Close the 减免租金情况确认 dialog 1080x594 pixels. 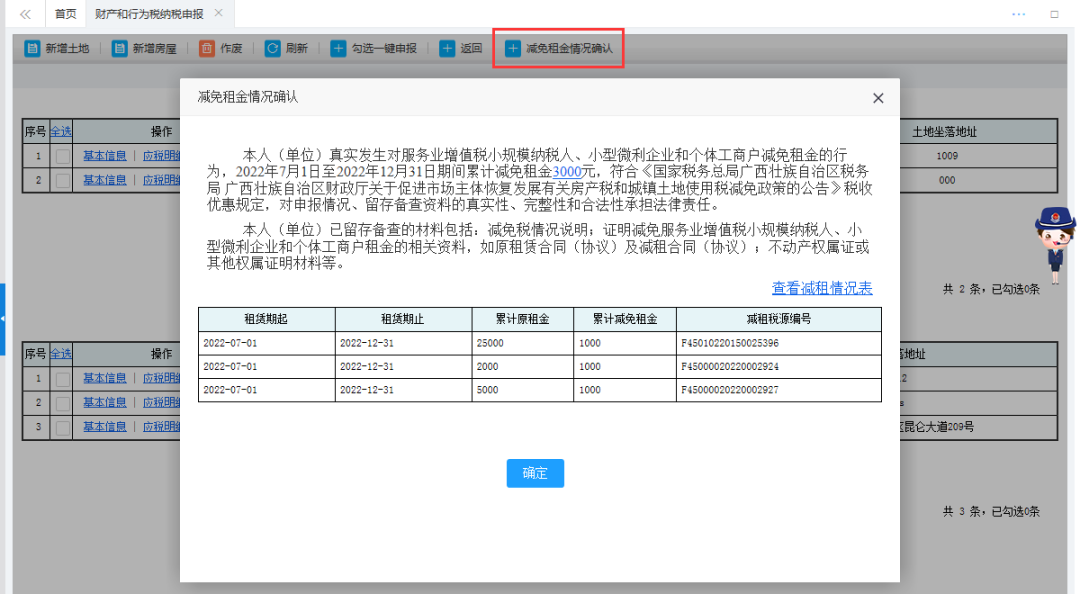click(x=878, y=98)
